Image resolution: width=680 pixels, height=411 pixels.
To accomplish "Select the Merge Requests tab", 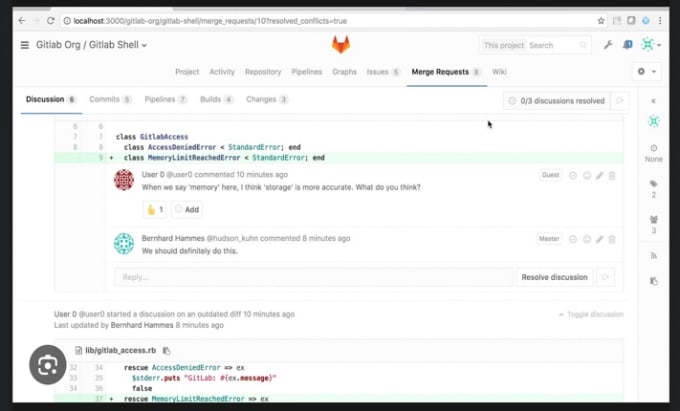I will 446,72.
